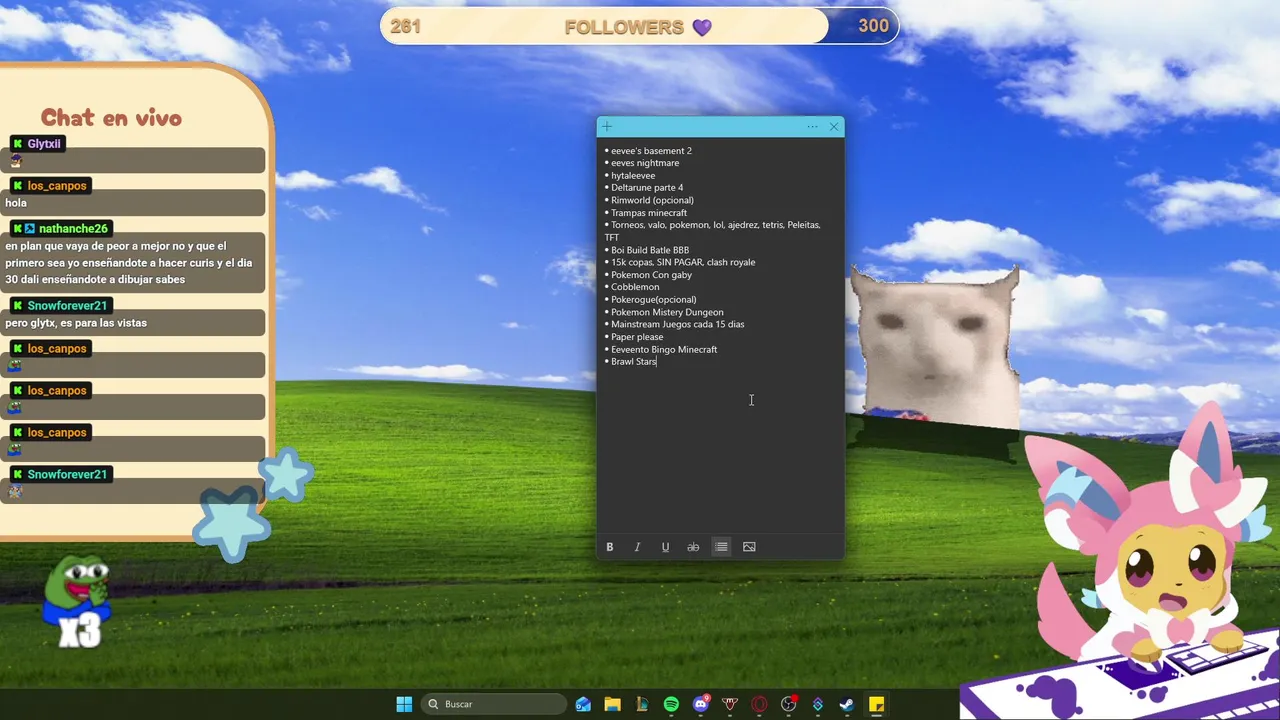
Task: Click the 'Pokerogue(opcional)' line
Action: 653,300
